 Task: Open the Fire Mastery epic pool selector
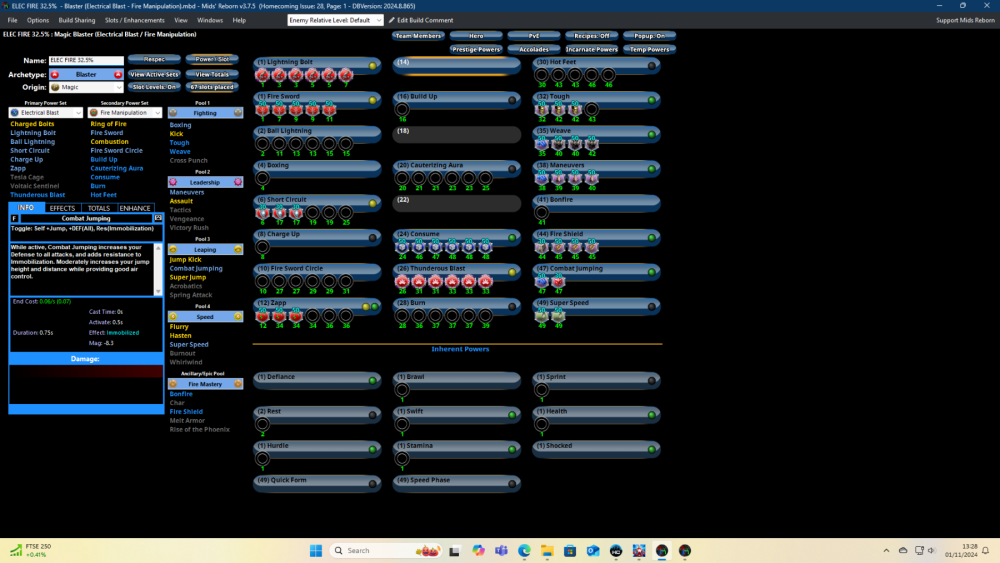[205, 384]
